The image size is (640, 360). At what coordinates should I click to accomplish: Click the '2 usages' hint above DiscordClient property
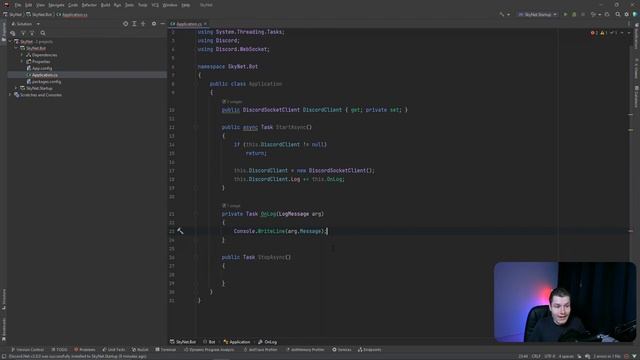pyautogui.click(x=232, y=102)
